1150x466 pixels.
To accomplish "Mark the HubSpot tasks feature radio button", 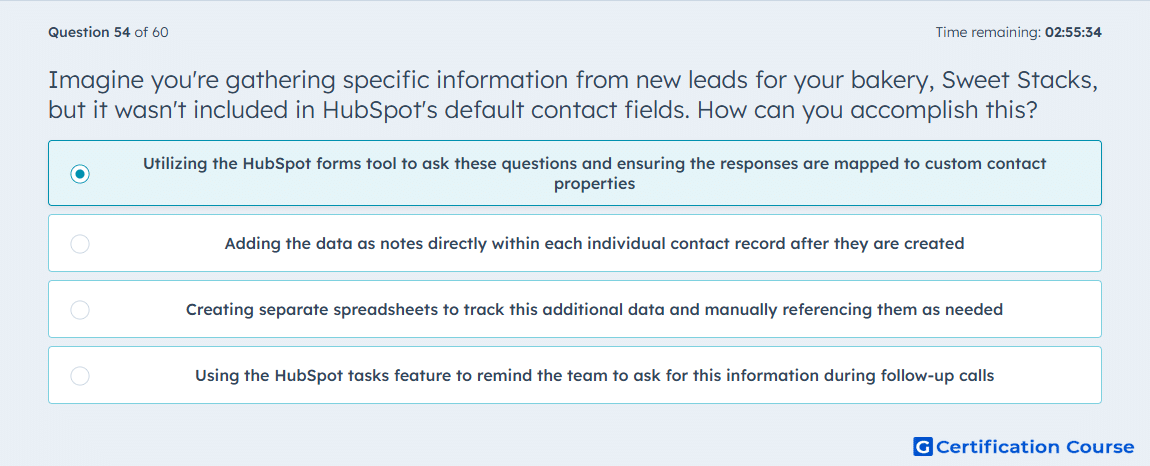I will 80,376.
